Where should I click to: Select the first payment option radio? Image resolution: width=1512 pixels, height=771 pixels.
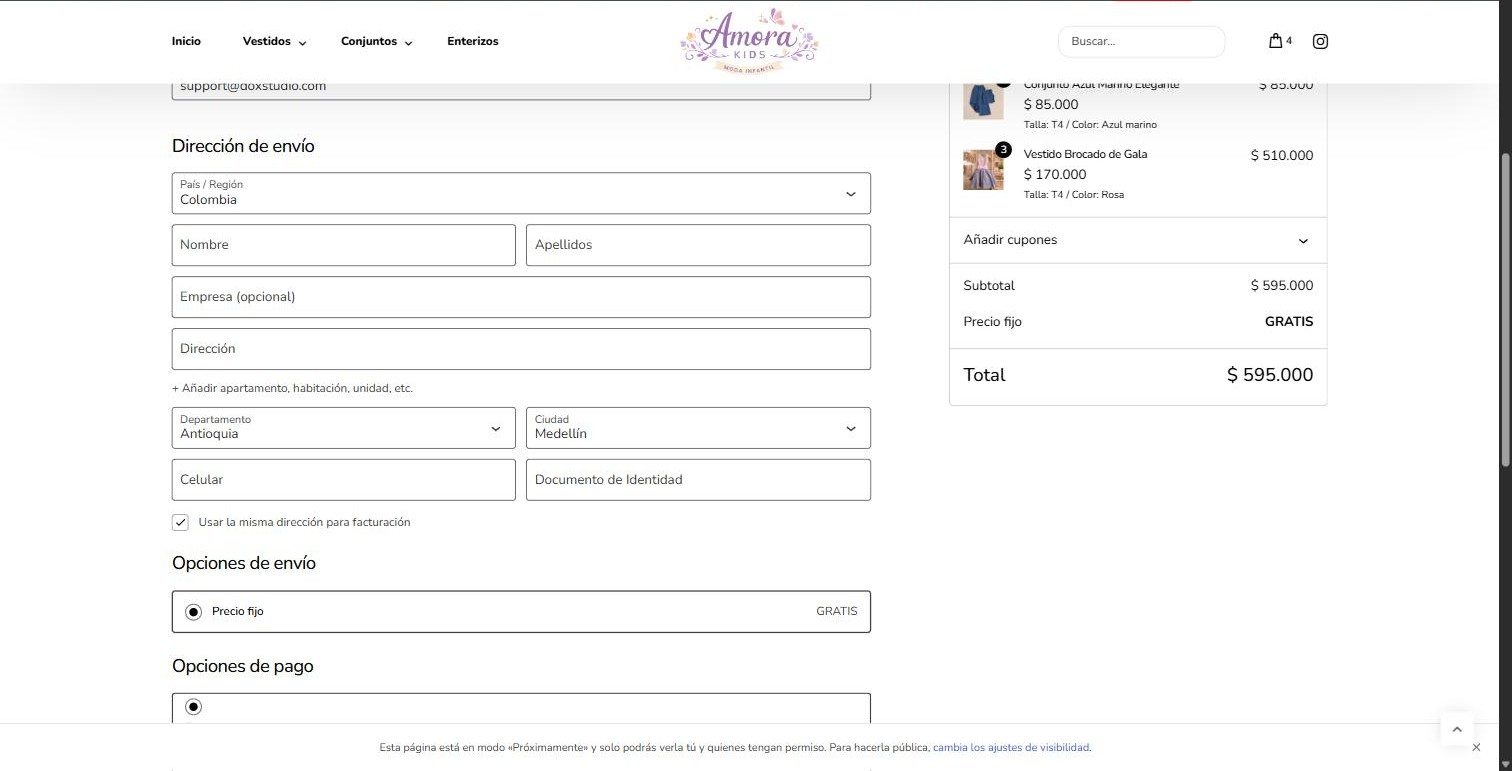[193, 707]
